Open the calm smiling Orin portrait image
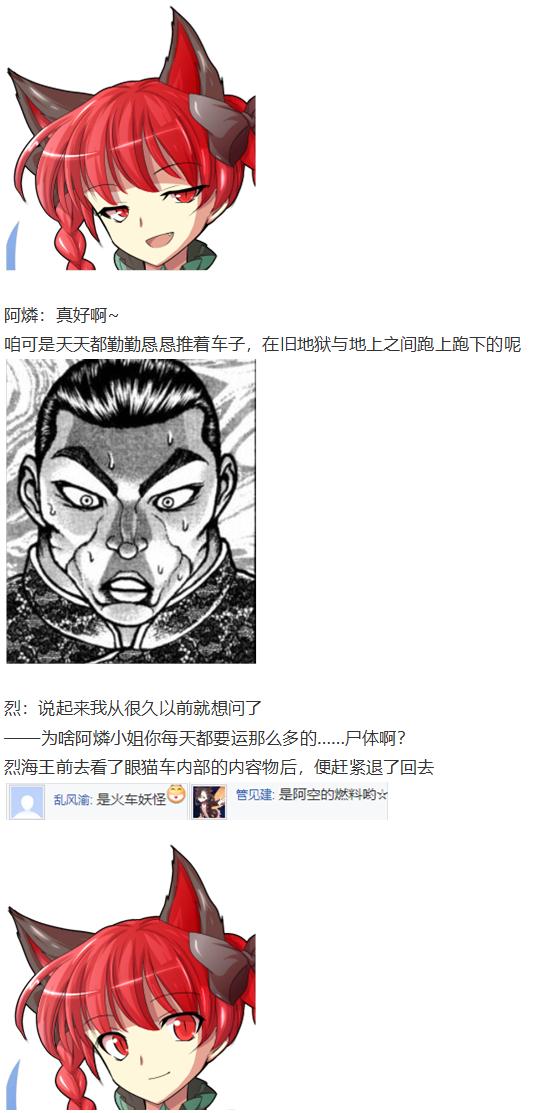Screen dimensions: 558x1113 131,978
